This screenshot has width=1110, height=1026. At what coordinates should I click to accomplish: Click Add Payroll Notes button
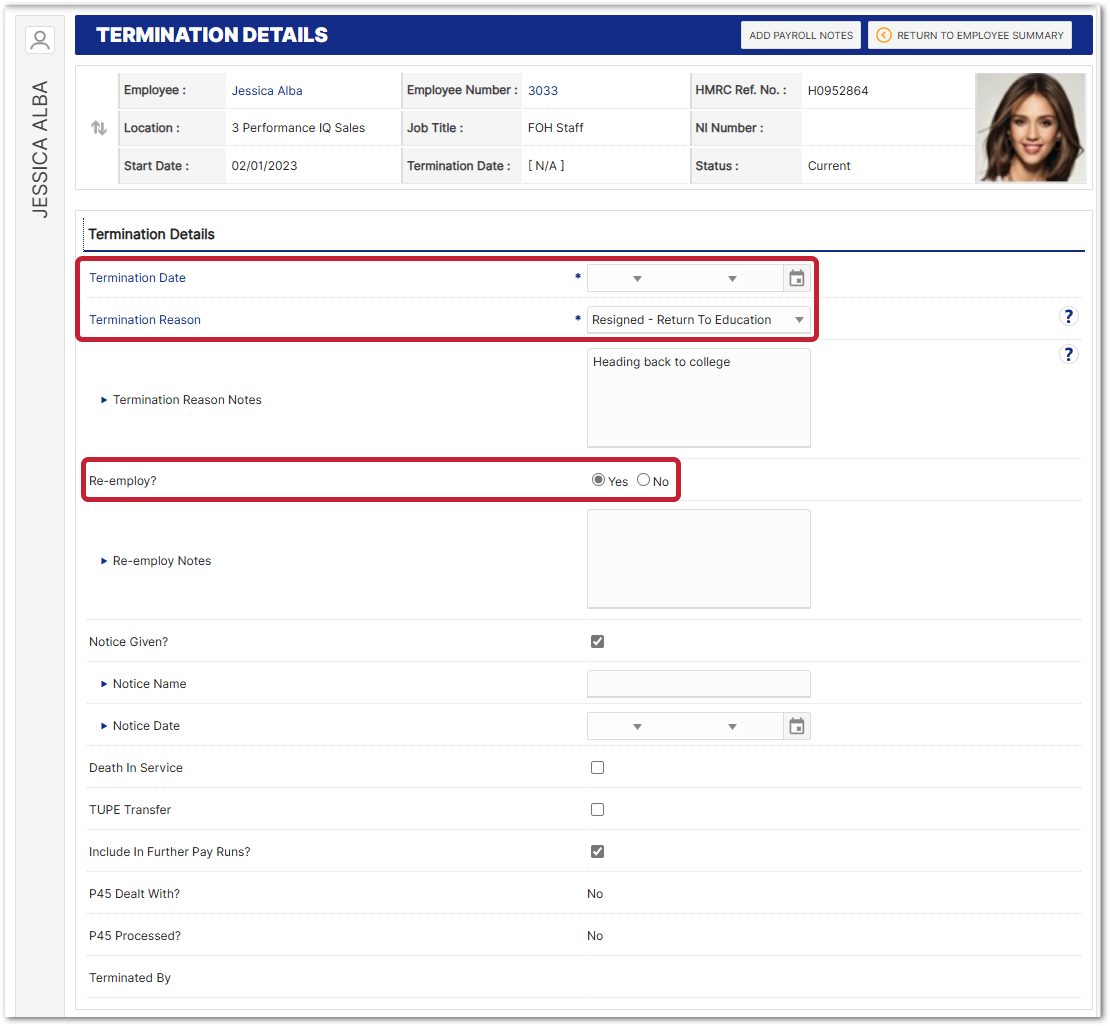point(801,35)
